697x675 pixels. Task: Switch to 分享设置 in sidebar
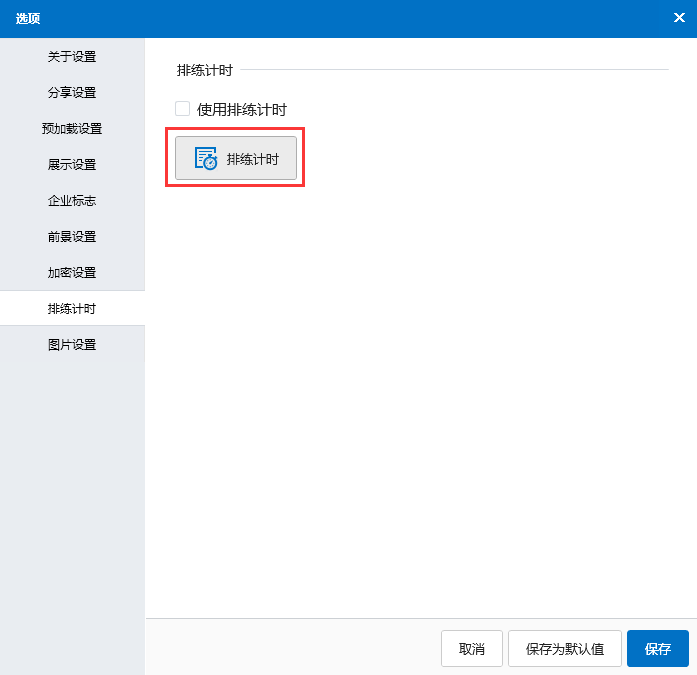pyautogui.click(x=72, y=93)
